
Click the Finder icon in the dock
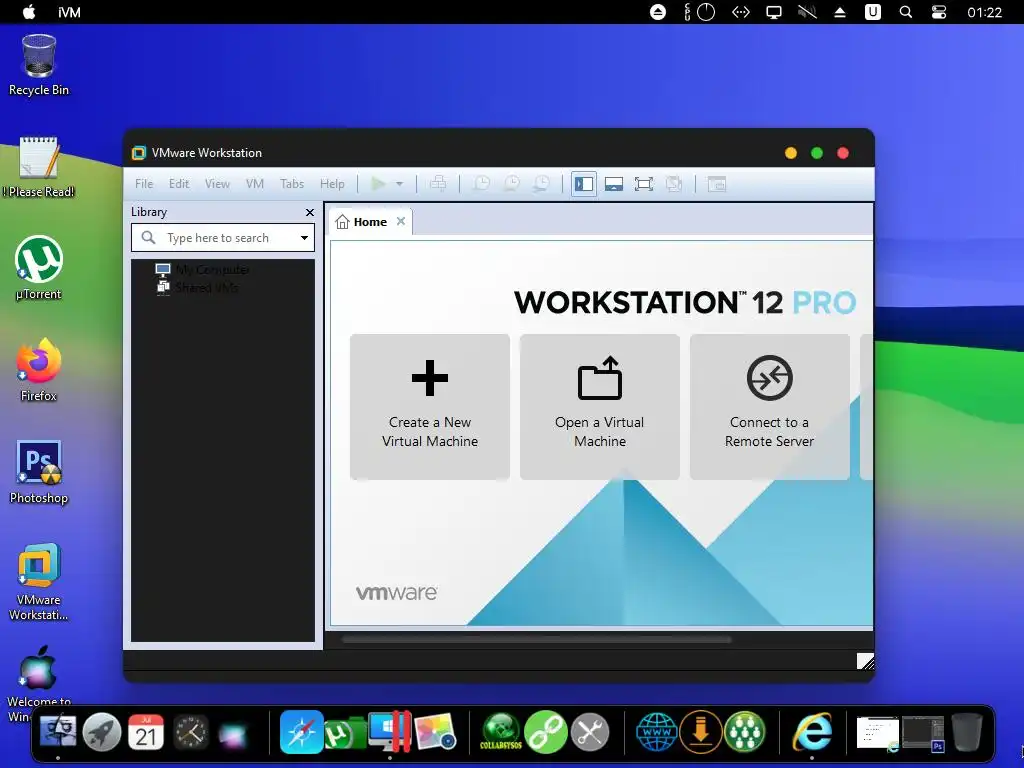(x=58, y=732)
